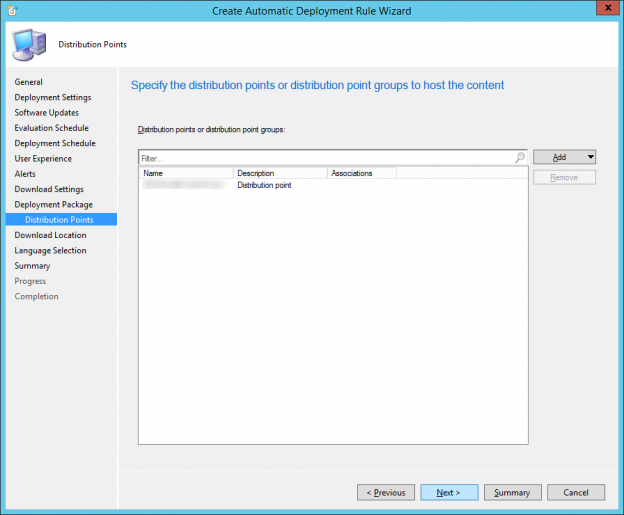This screenshot has width=624, height=515.
Task: Open the Add dropdown button
Action: [x=564, y=157]
